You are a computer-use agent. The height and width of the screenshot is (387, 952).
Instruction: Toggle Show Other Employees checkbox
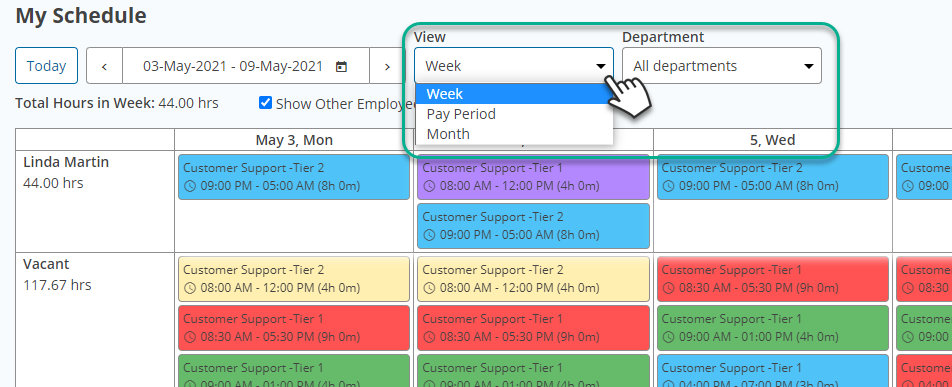tap(265, 103)
